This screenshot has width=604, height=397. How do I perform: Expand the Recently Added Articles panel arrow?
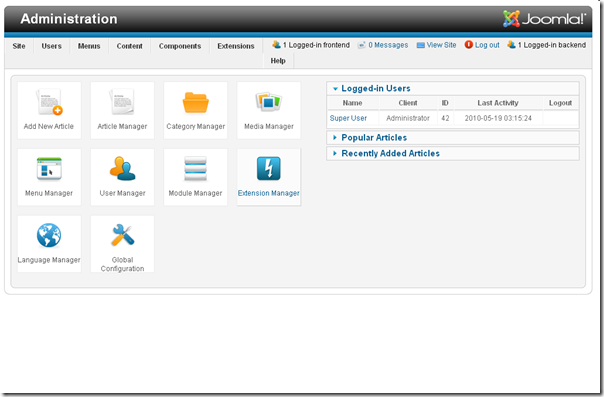tap(335, 153)
